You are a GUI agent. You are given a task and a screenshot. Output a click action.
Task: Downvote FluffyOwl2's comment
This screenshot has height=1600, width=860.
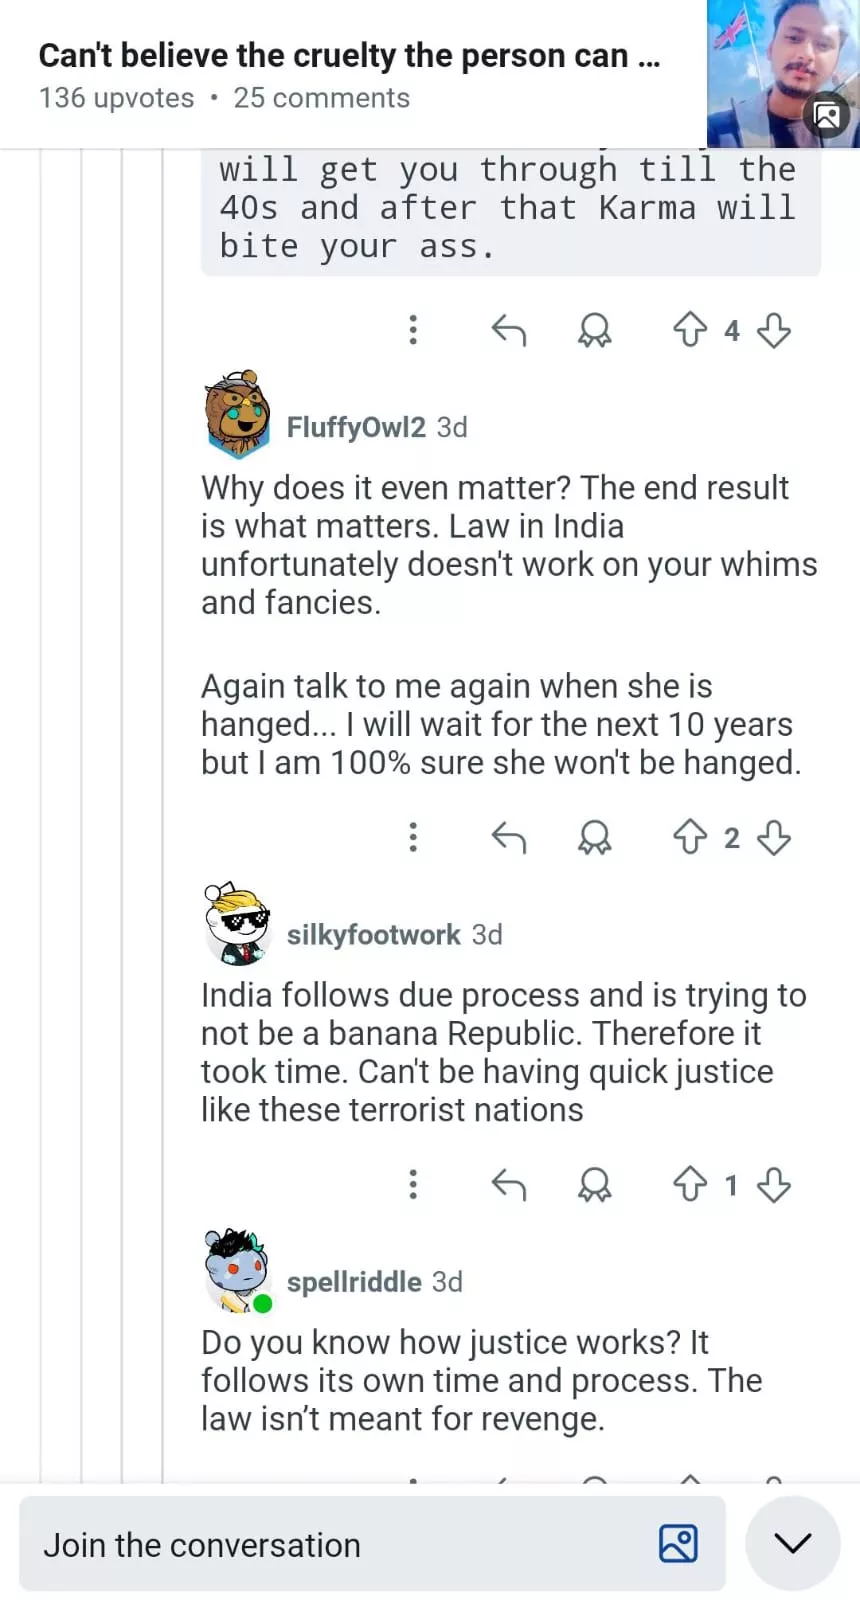774,837
